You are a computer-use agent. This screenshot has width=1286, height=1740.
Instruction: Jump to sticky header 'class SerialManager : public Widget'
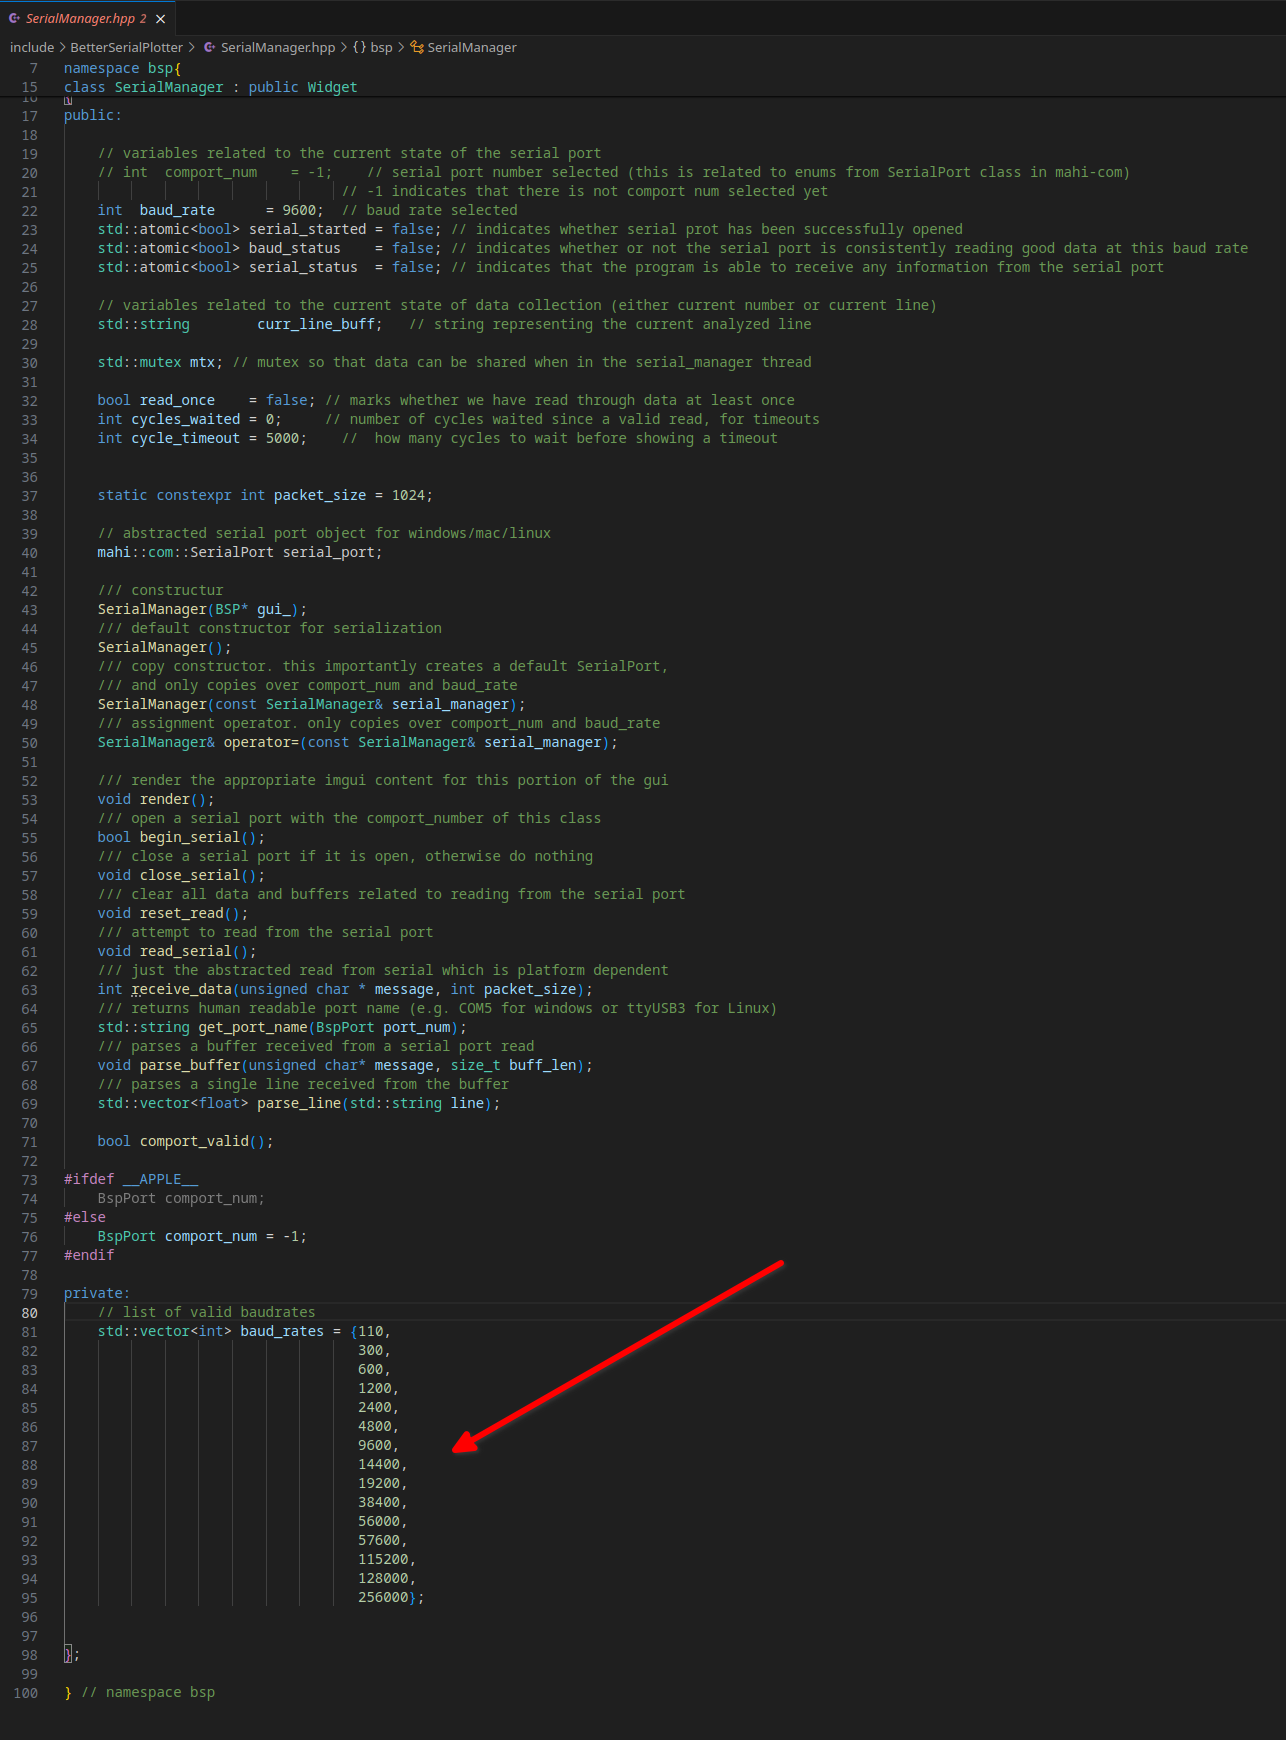click(210, 87)
